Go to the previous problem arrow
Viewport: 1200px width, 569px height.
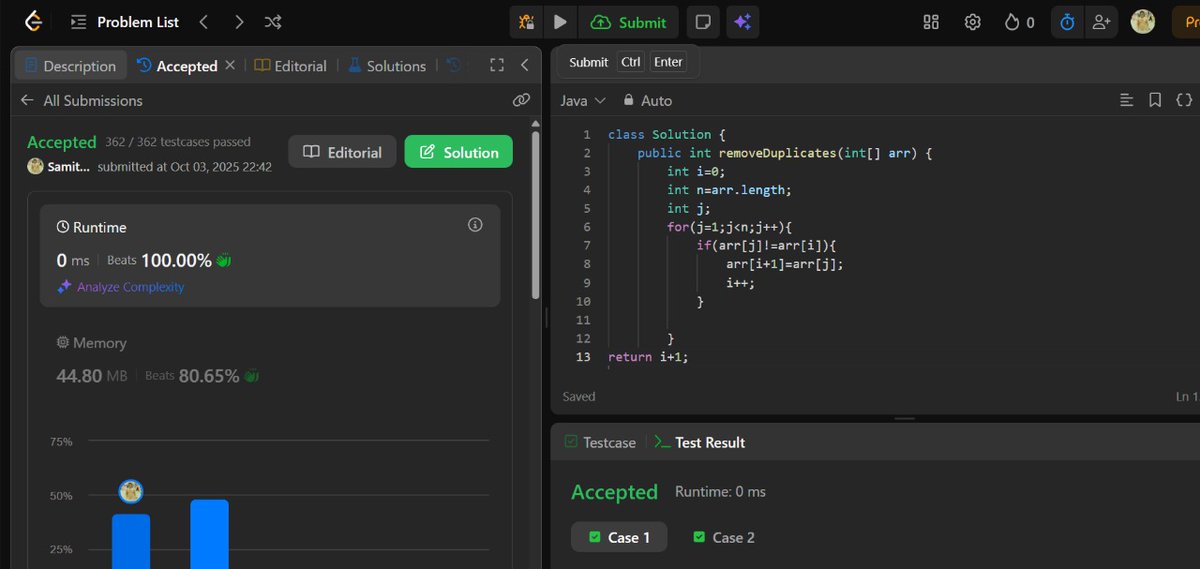pyautogui.click(x=204, y=22)
